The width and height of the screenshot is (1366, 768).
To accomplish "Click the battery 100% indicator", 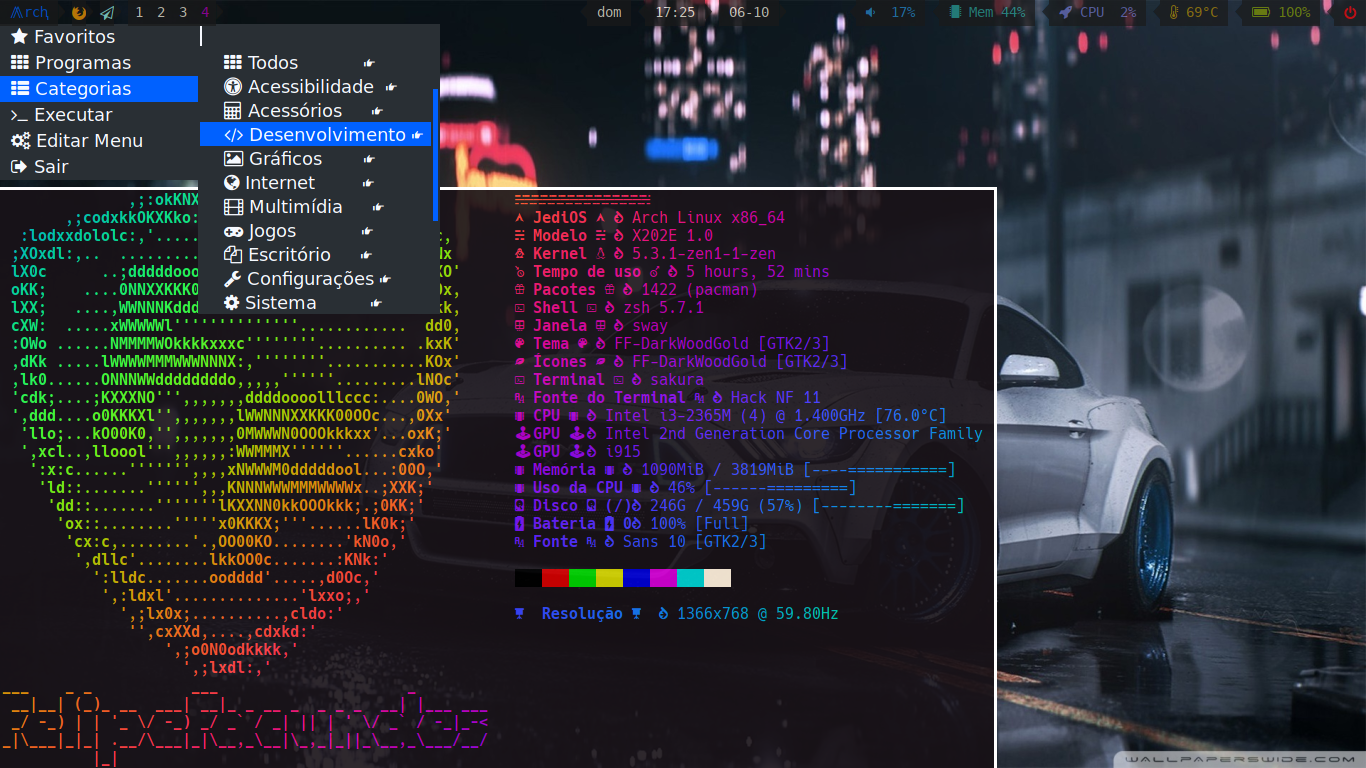I will tap(1281, 12).
